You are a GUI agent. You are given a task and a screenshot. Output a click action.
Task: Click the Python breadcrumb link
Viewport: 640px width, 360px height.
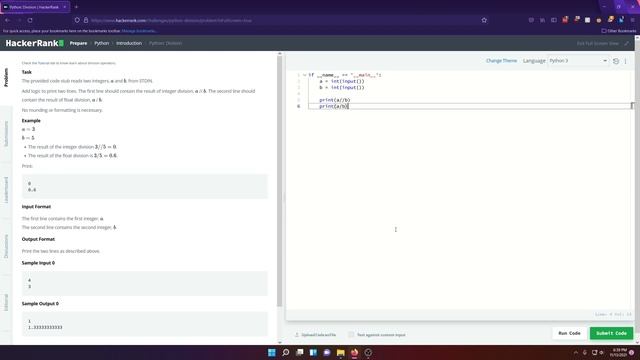tap(102, 43)
